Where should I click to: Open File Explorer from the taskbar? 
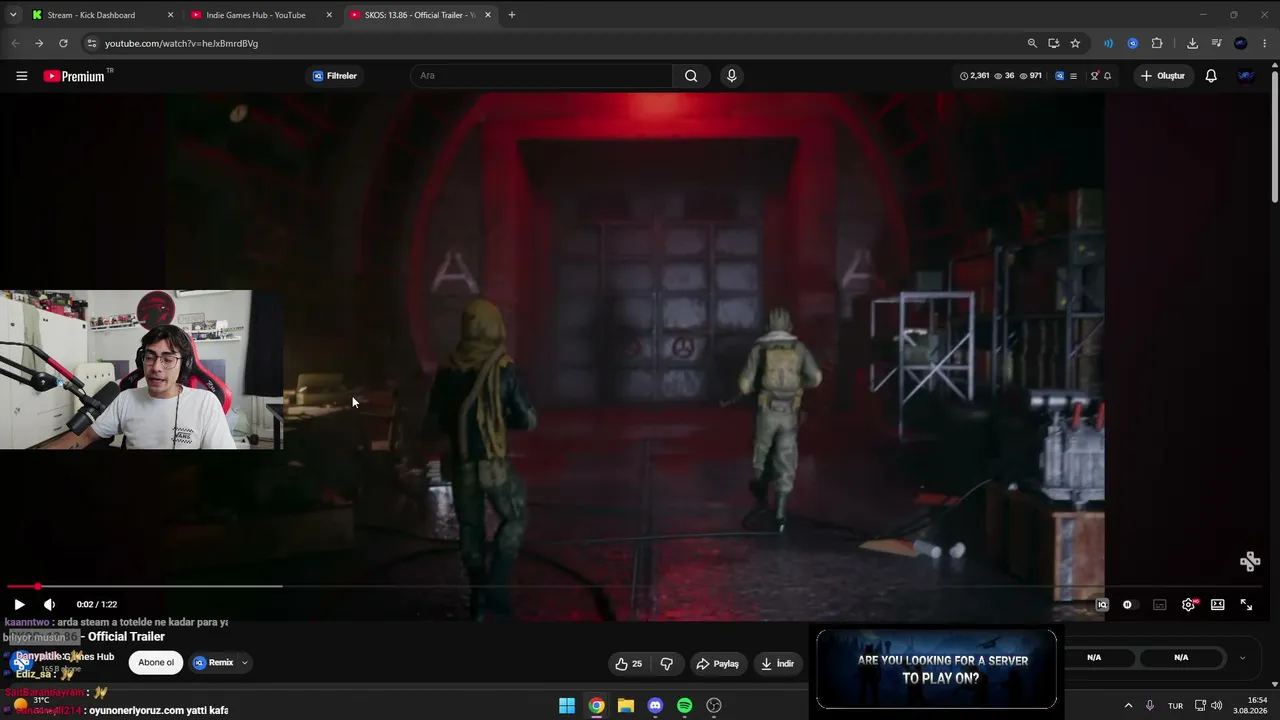click(626, 706)
